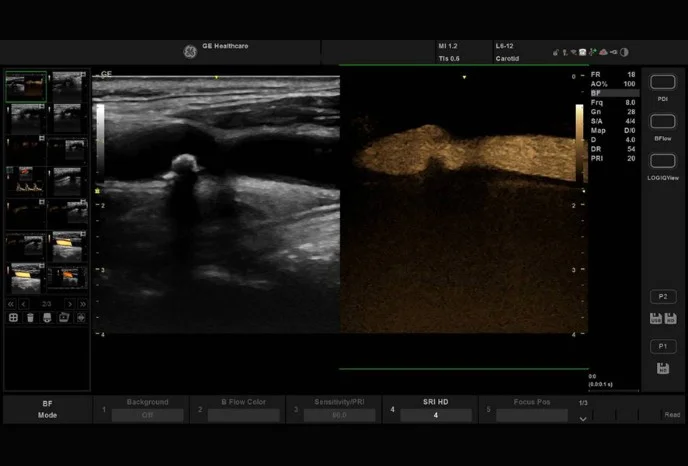
Task: Select the first highlighted clipboard thumbnail
Action: pos(26,86)
